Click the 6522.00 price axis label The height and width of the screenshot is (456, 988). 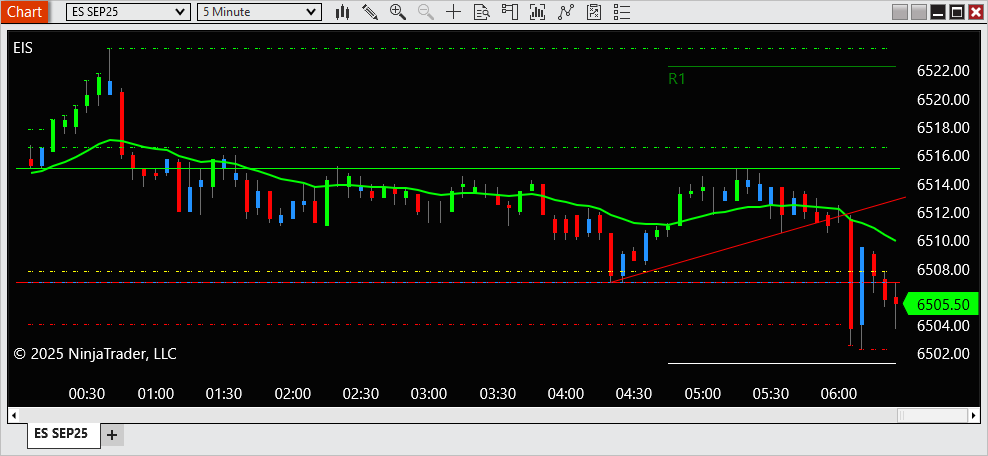click(x=943, y=71)
